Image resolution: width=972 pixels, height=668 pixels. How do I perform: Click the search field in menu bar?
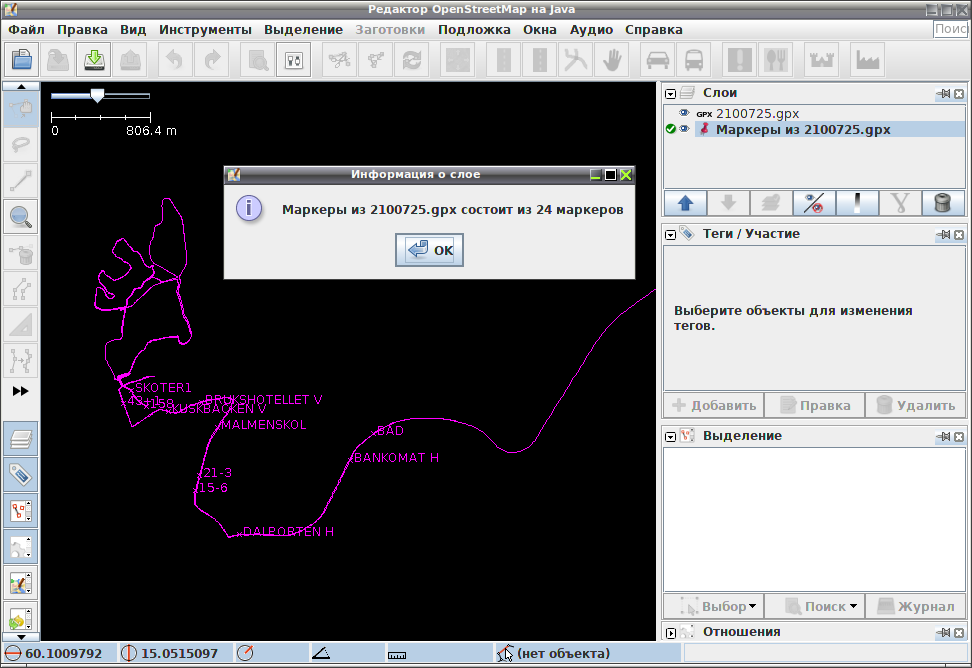[950, 29]
